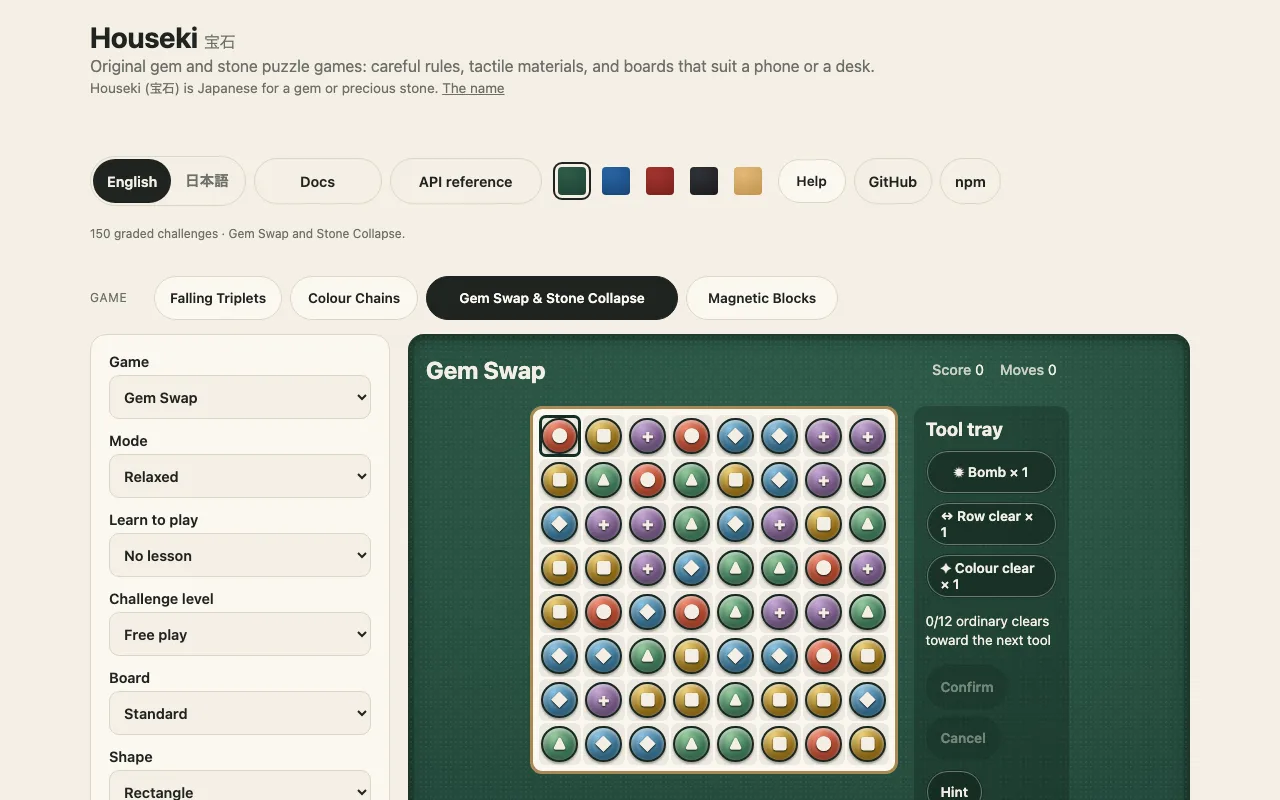Choose the red theme swatch
Viewport: 1280px width, 800px height.
[x=660, y=181]
